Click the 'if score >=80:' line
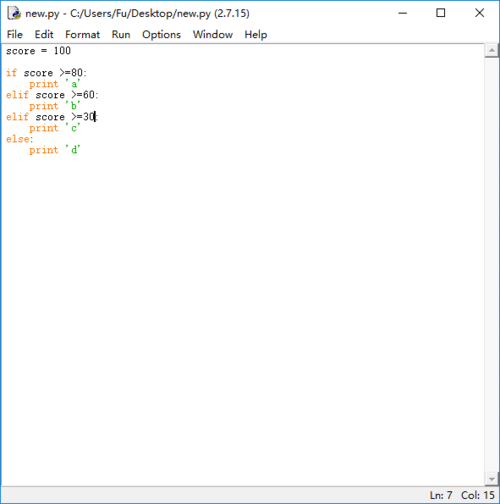Viewport: 500px width, 504px height. 46,73
